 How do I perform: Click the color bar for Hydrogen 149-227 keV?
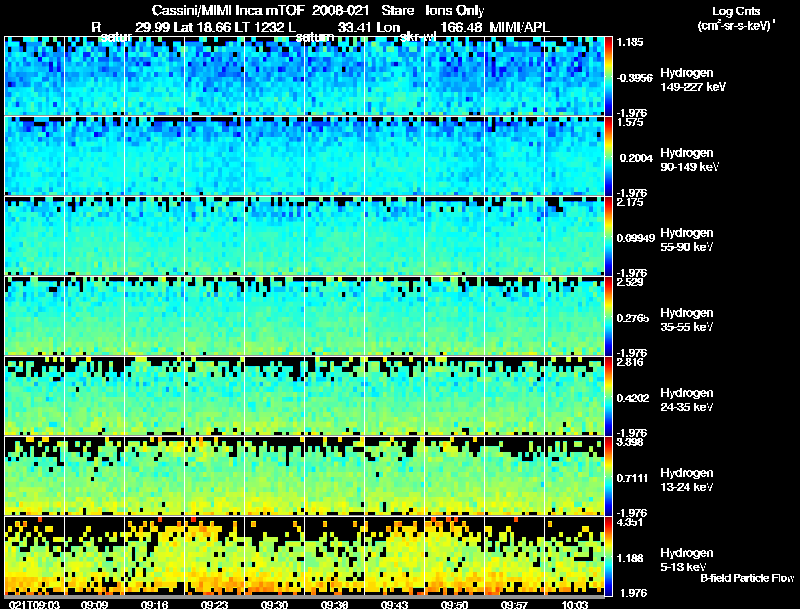(x=608, y=76)
